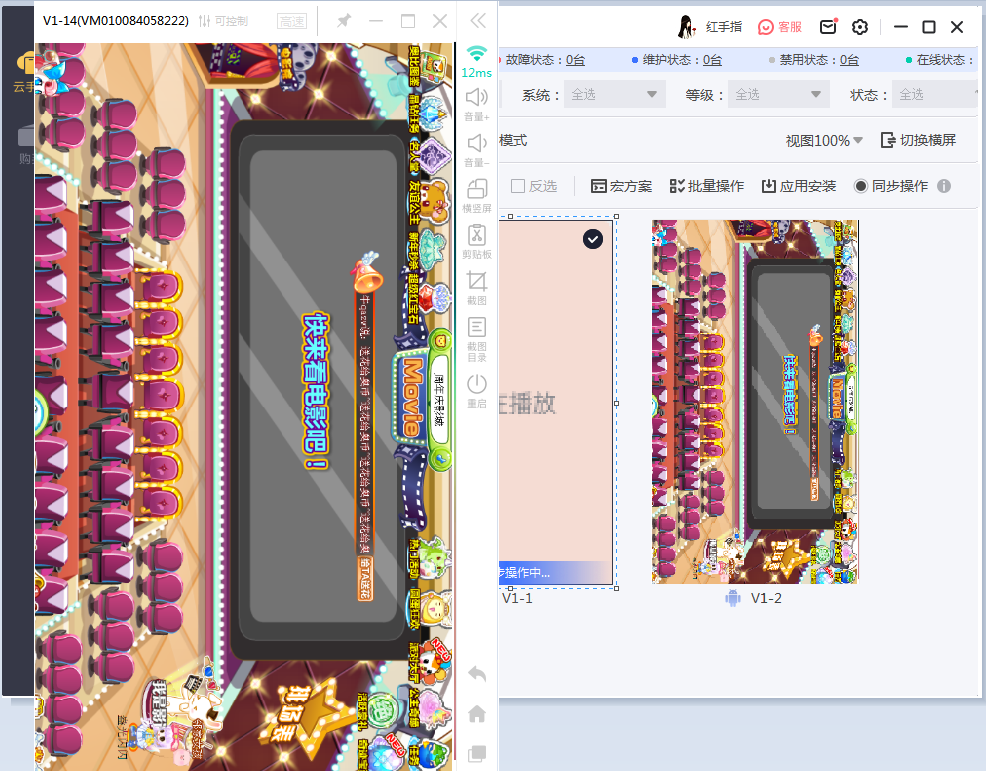Decrease volume with the 音量- icon
The image size is (986, 771).
click(477, 150)
